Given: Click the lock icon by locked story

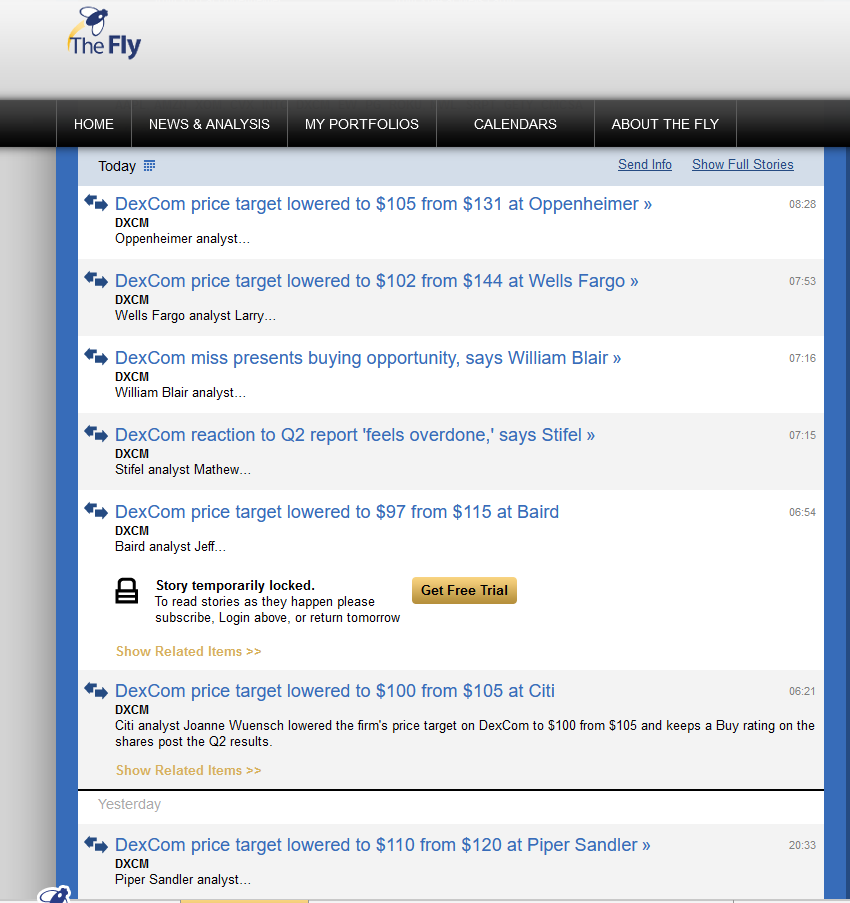Looking at the screenshot, I should 127,591.
